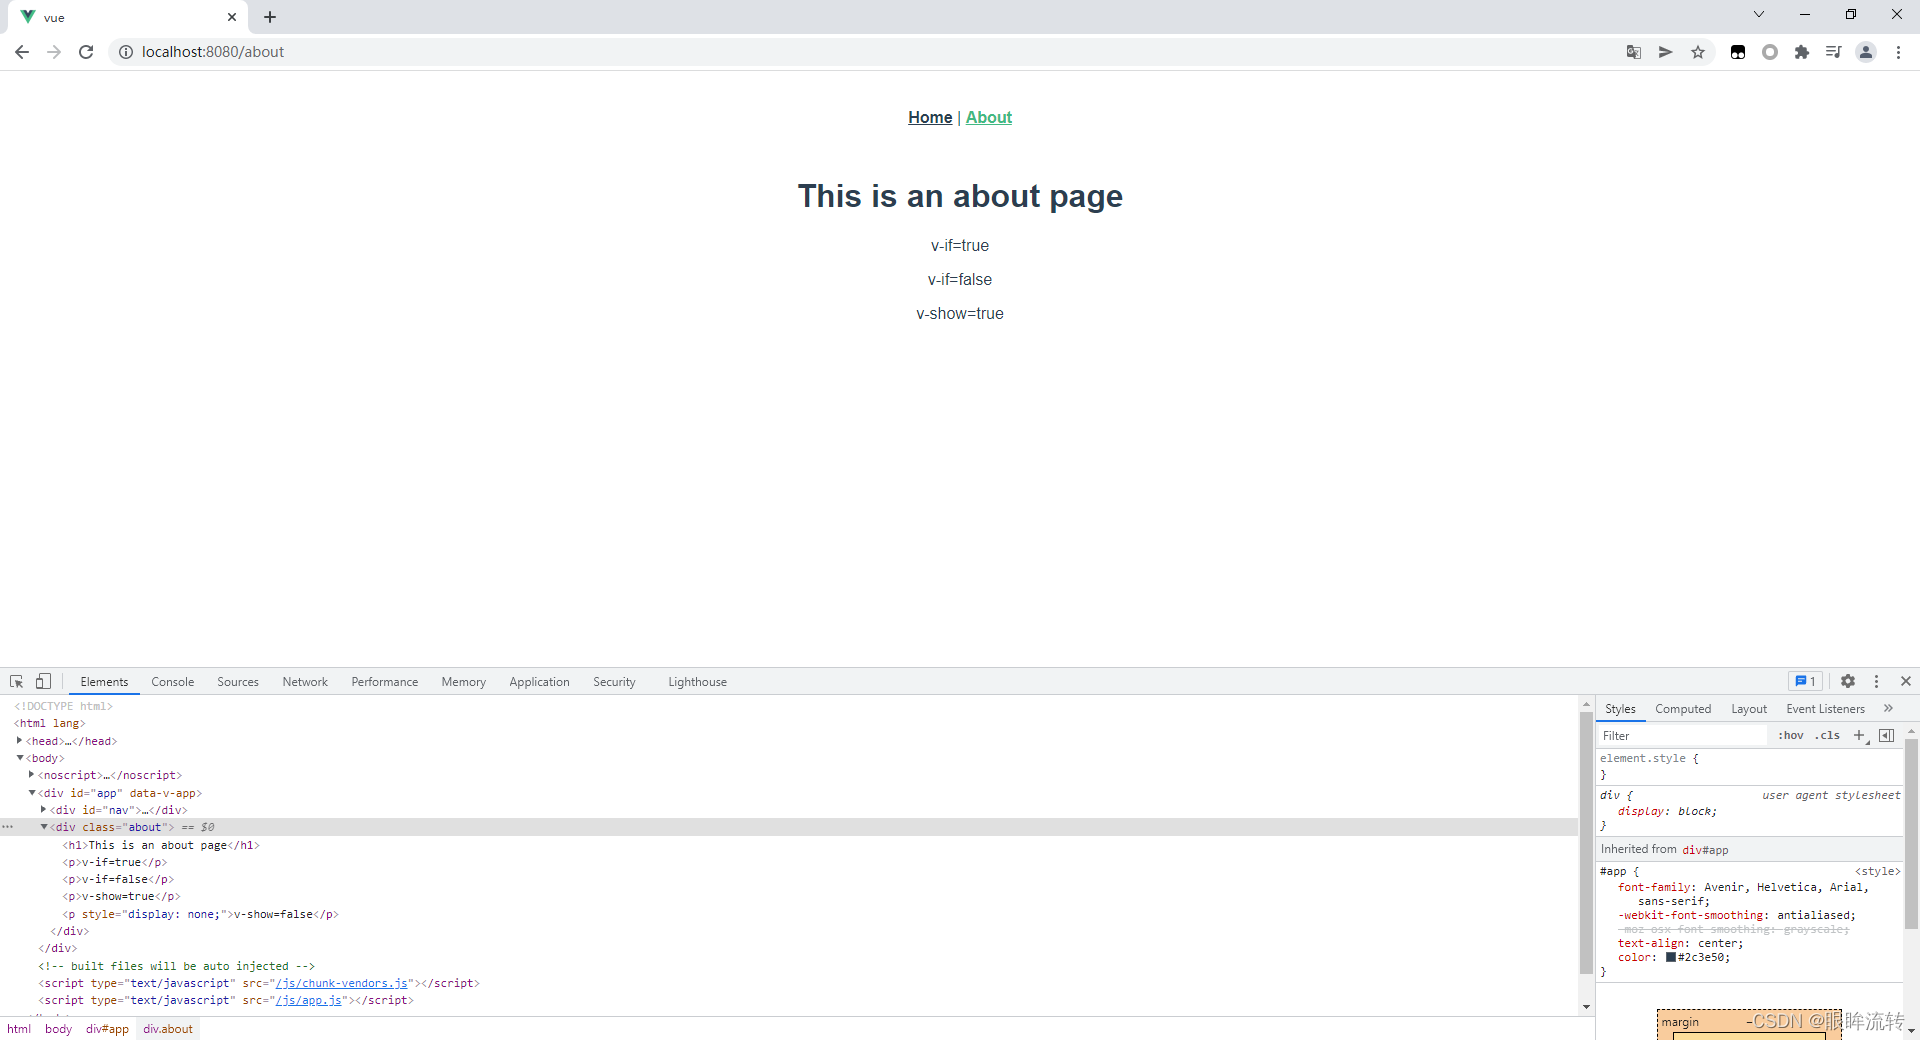Open the Application tab
1920x1040 pixels.
pyautogui.click(x=539, y=682)
